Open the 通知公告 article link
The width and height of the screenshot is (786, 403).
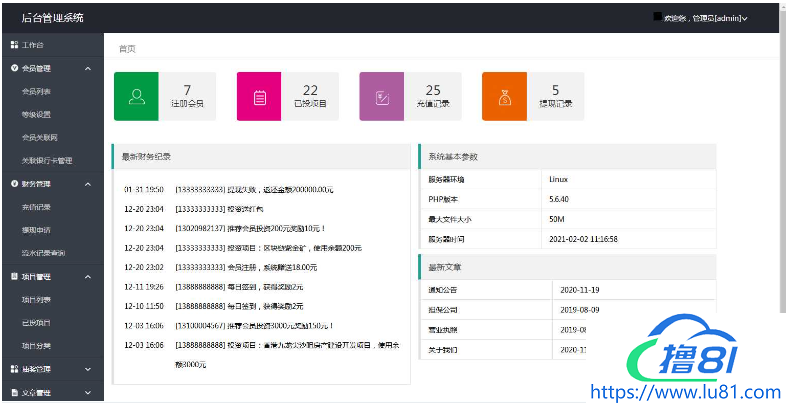(445, 289)
